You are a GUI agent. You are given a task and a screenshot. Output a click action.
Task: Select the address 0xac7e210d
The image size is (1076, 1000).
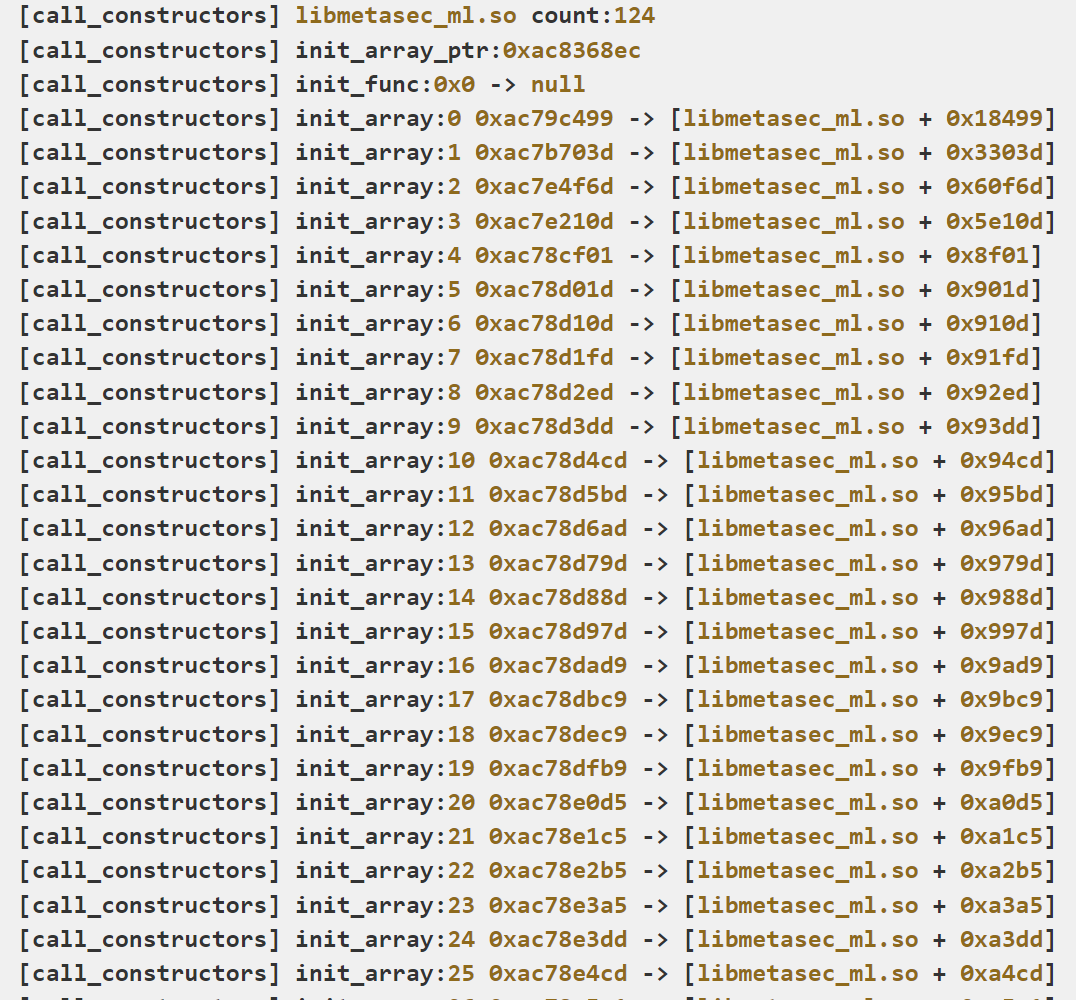pos(544,221)
